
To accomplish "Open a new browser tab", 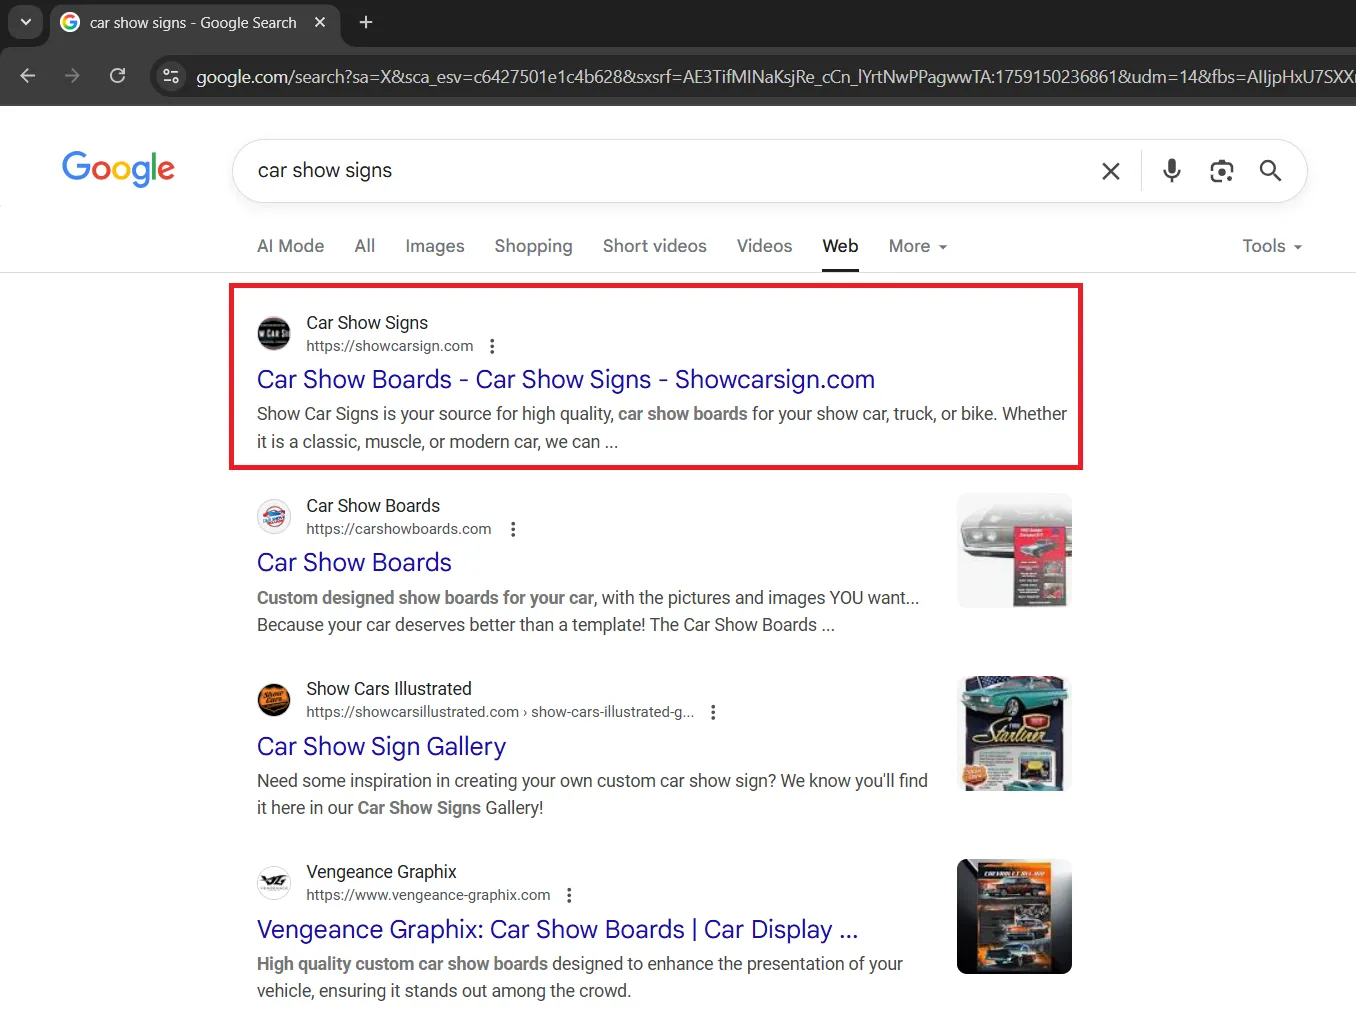I will tap(366, 22).
